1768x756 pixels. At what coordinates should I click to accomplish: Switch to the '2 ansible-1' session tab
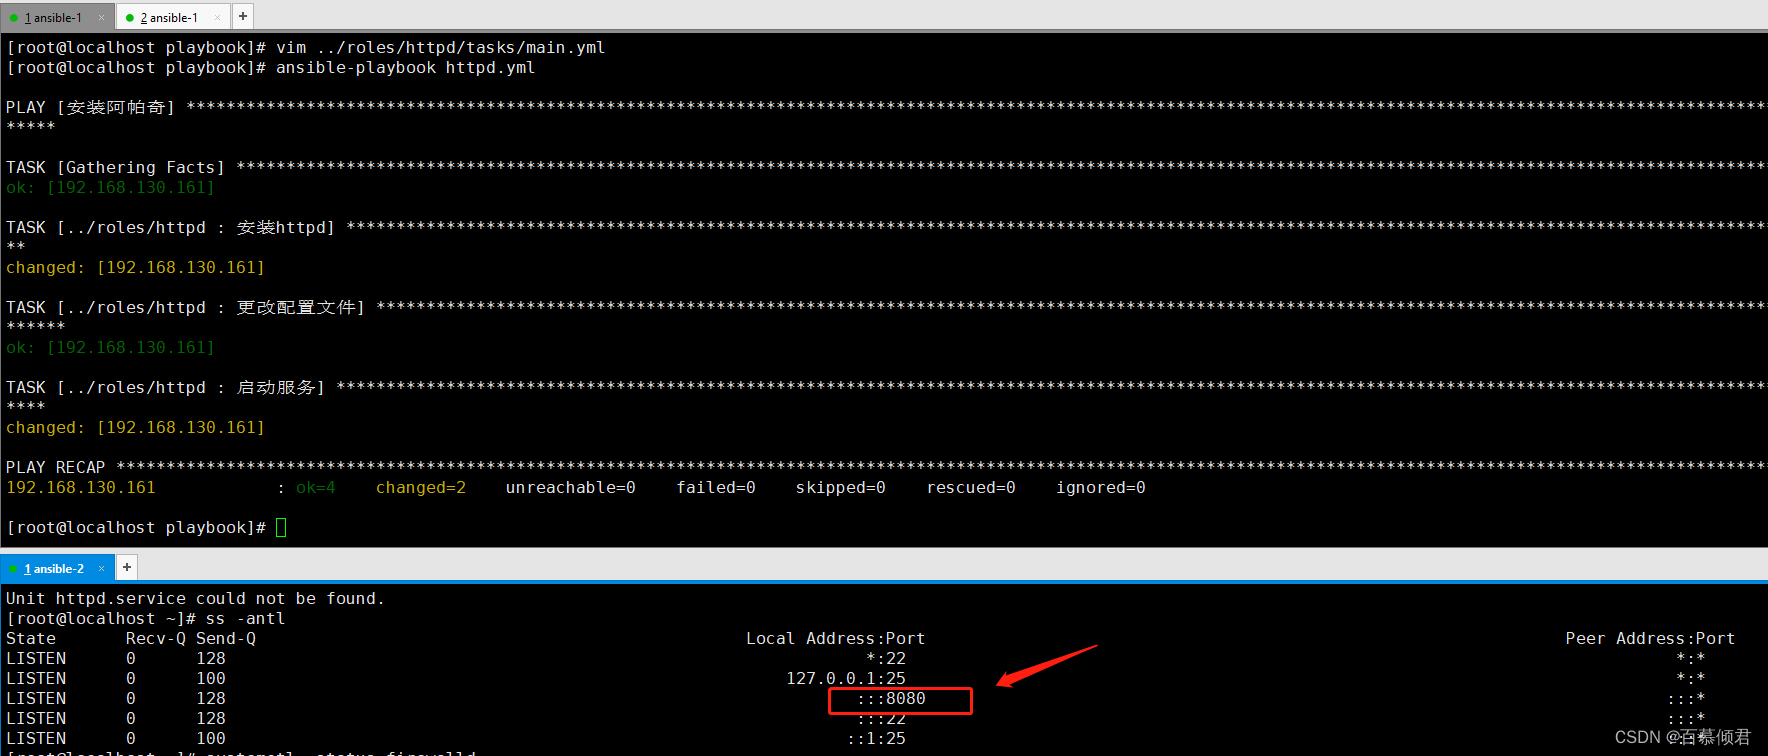click(173, 17)
